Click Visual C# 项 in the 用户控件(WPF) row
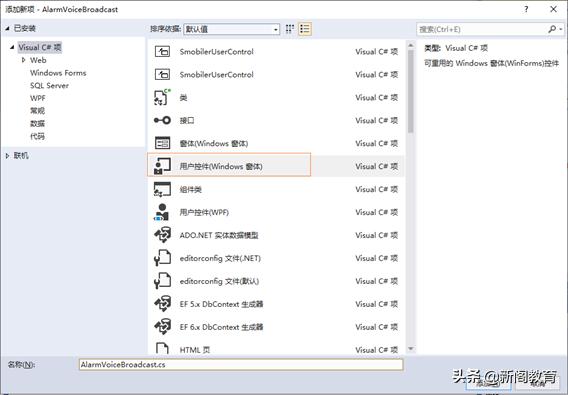The width and height of the screenshot is (568, 395). click(376, 212)
